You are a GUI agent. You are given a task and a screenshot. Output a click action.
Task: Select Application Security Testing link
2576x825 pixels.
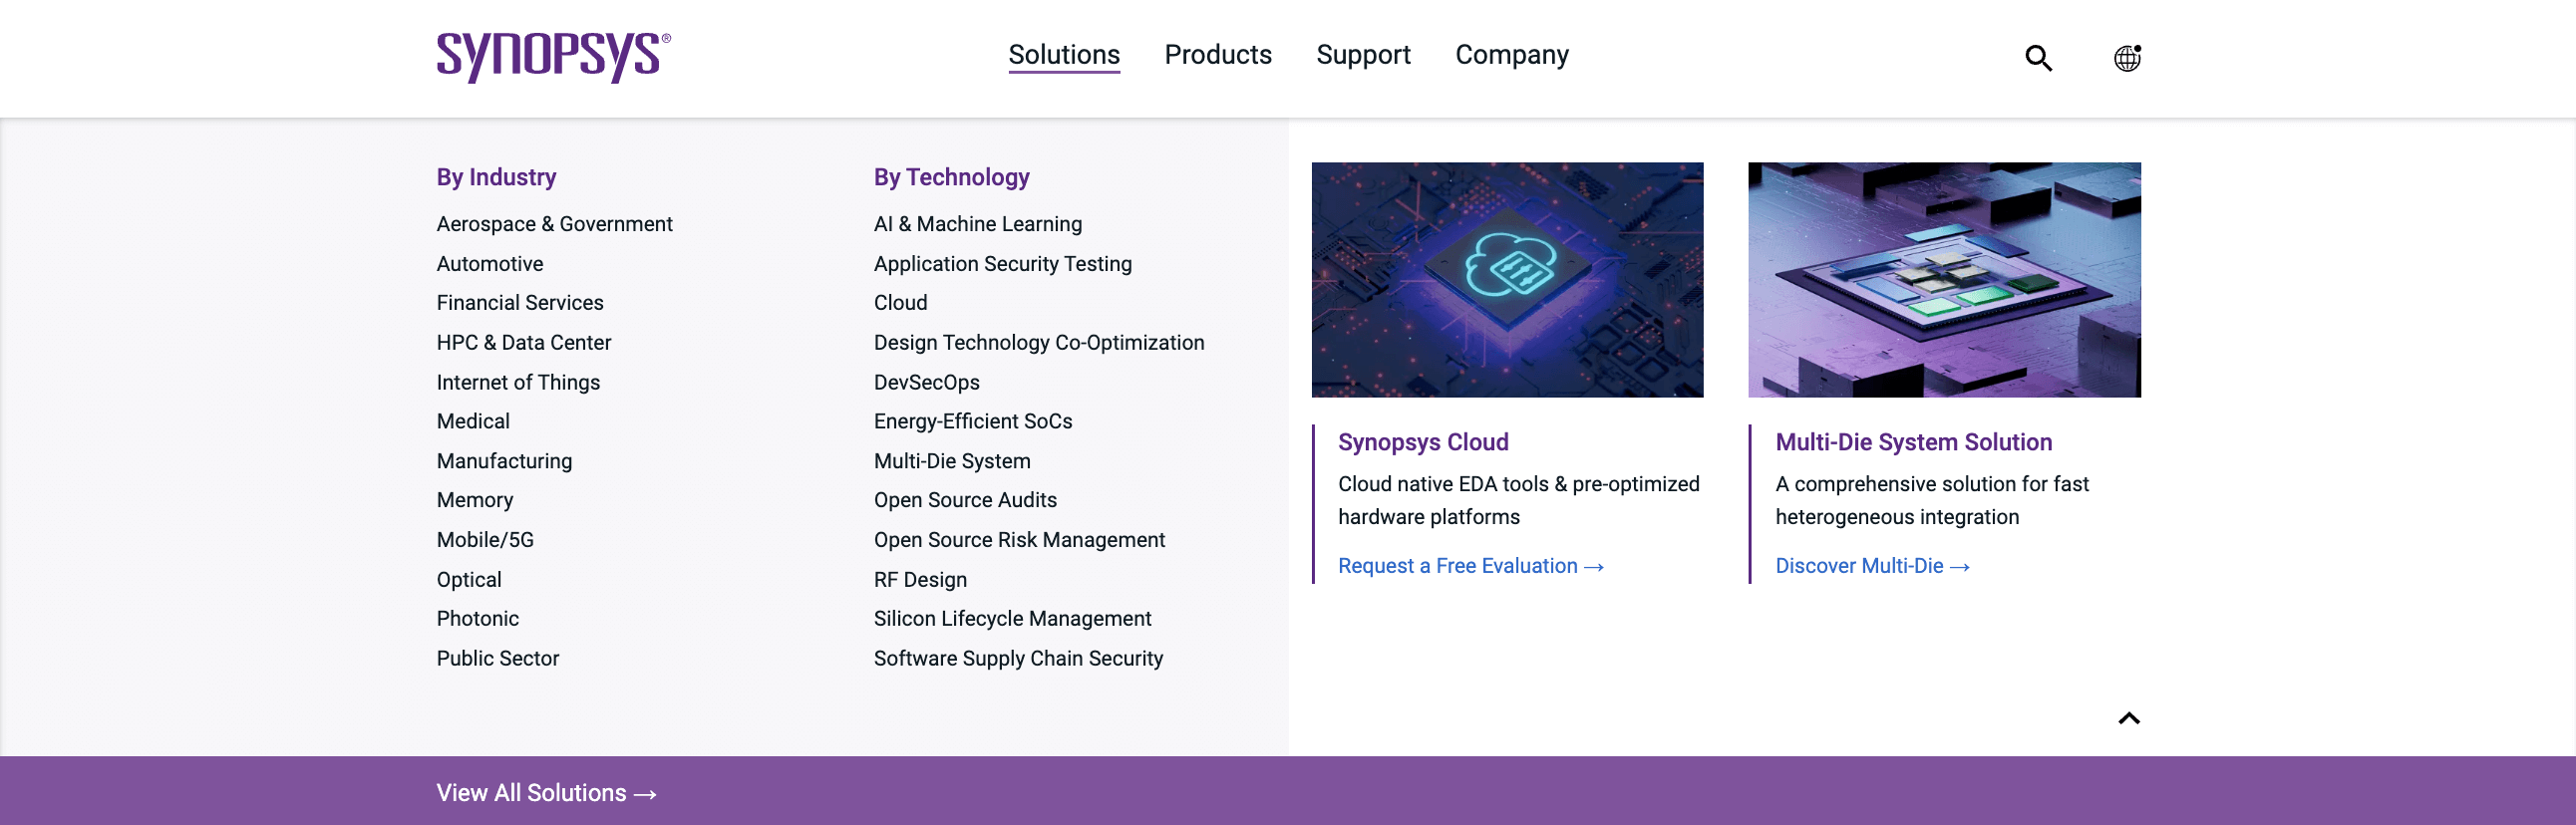[x=1002, y=264]
